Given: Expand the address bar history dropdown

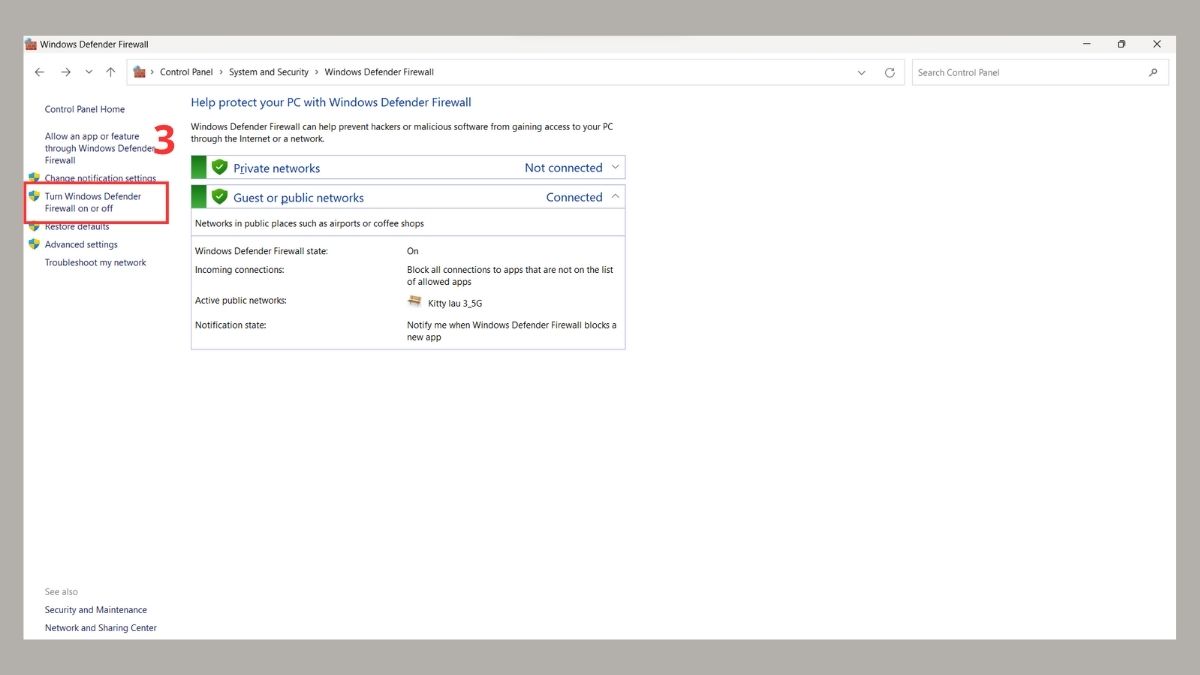Looking at the screenshot, I should click(x=862, y=72).
